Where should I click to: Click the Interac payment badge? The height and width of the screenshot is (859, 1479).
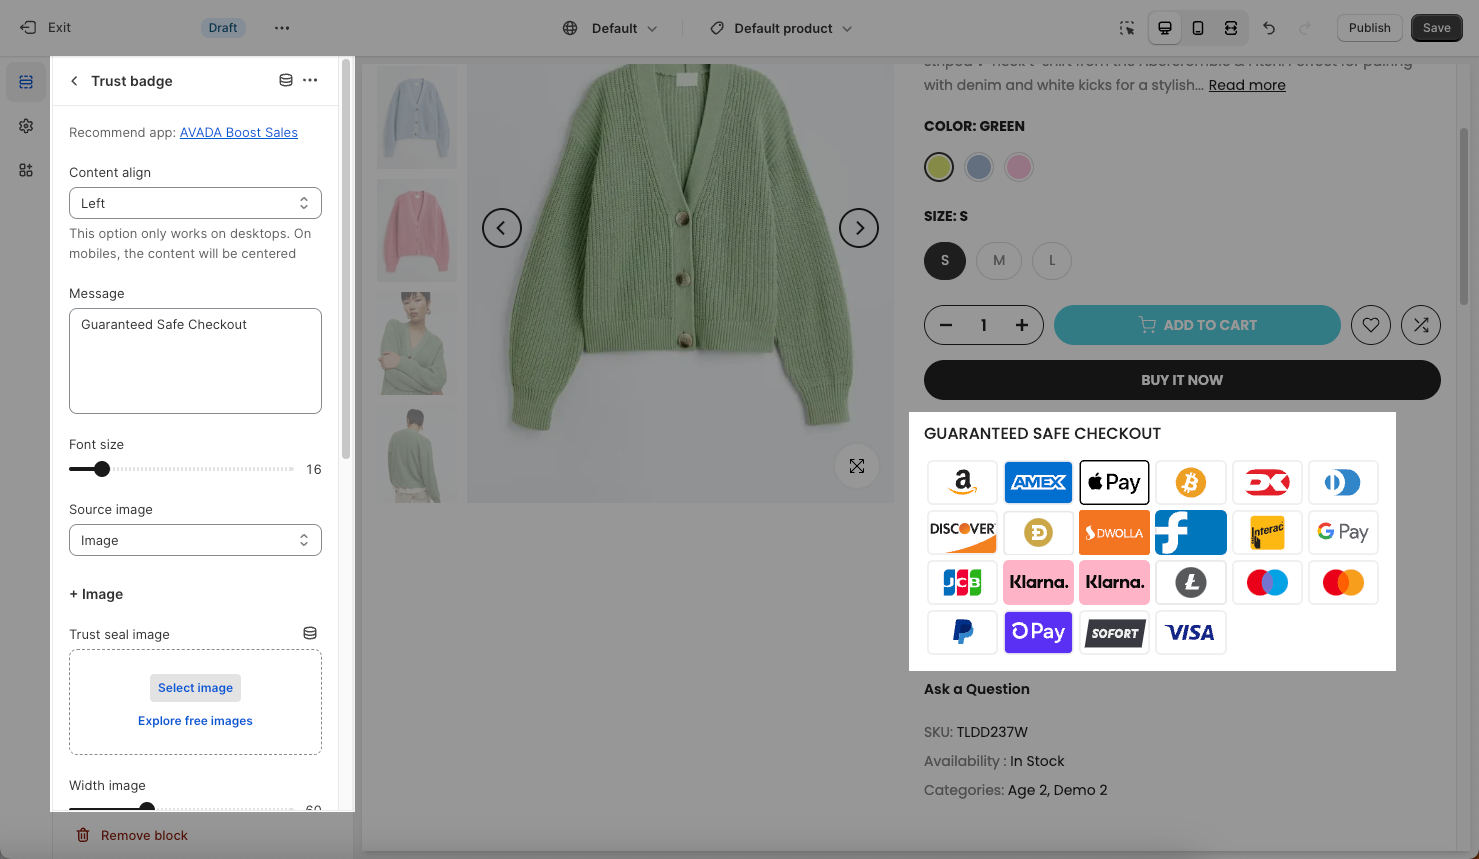pyautogui.click(x=1266, y=532)
